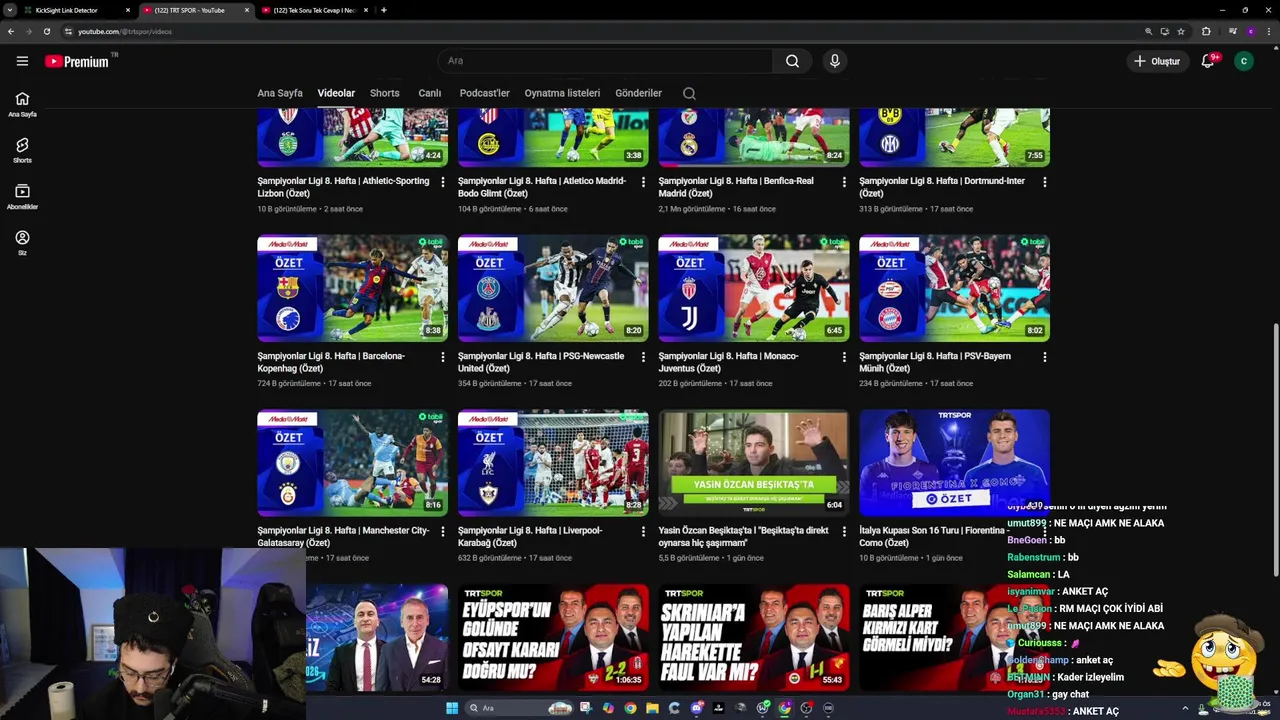This screenshot has width=1280, height=720.
Task: Open File Explorer from the taskbar
Action: point(652,708)
